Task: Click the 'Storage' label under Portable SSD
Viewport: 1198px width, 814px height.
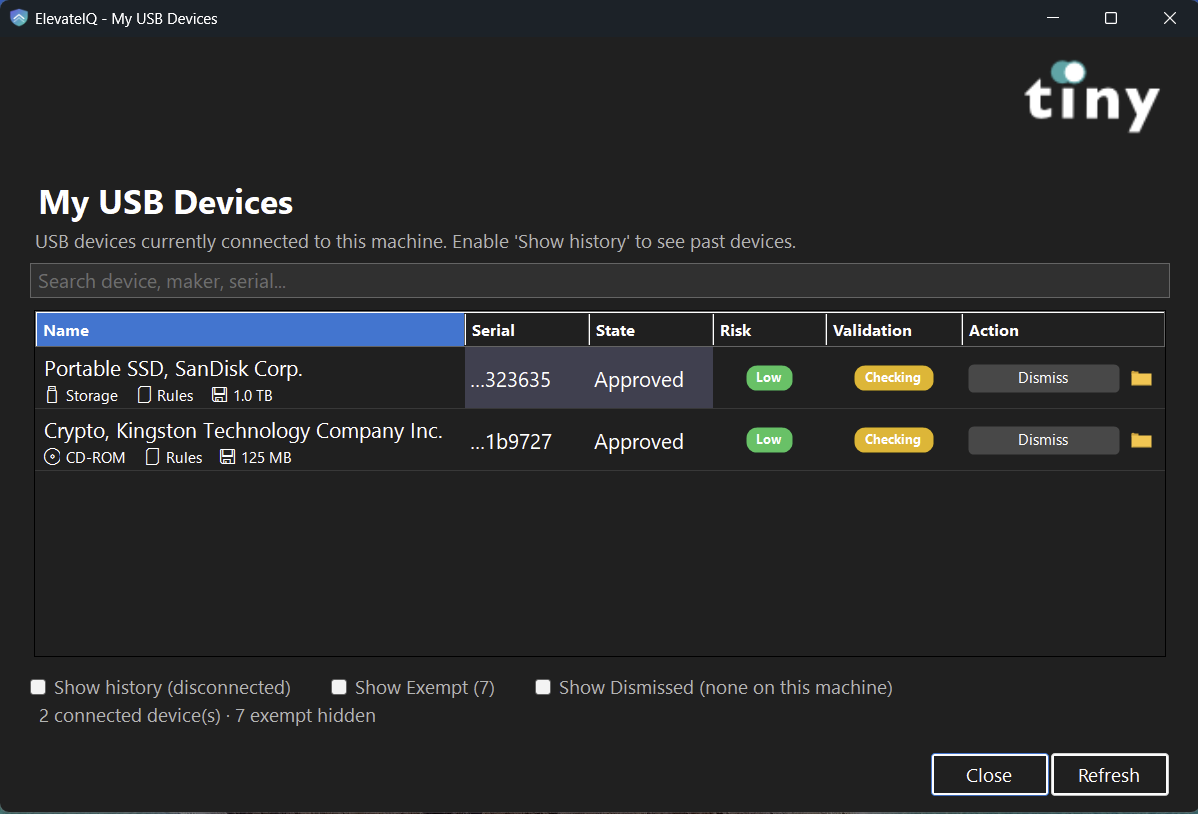Action: click(x=92, y=396)
